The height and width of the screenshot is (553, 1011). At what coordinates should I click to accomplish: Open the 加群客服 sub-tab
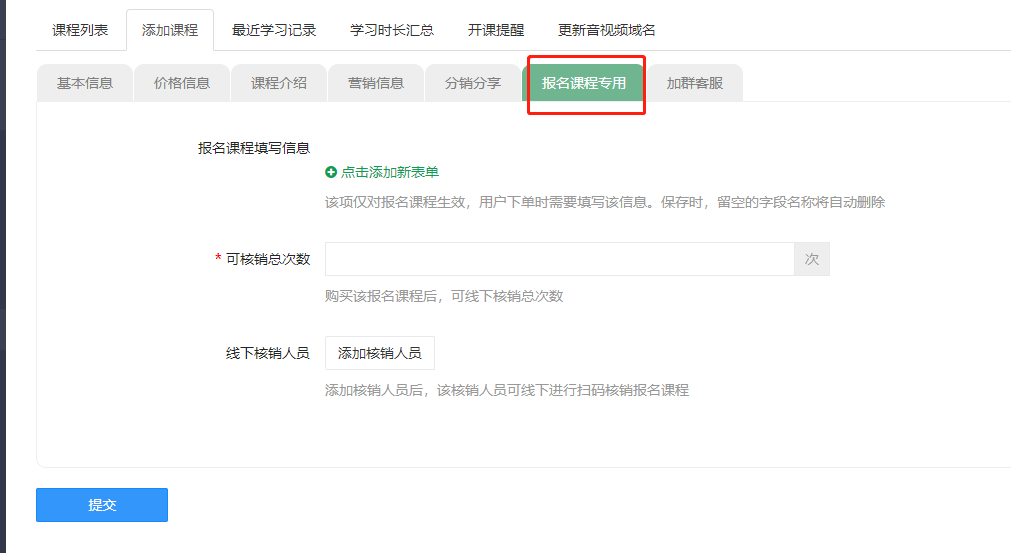point(694,83)
